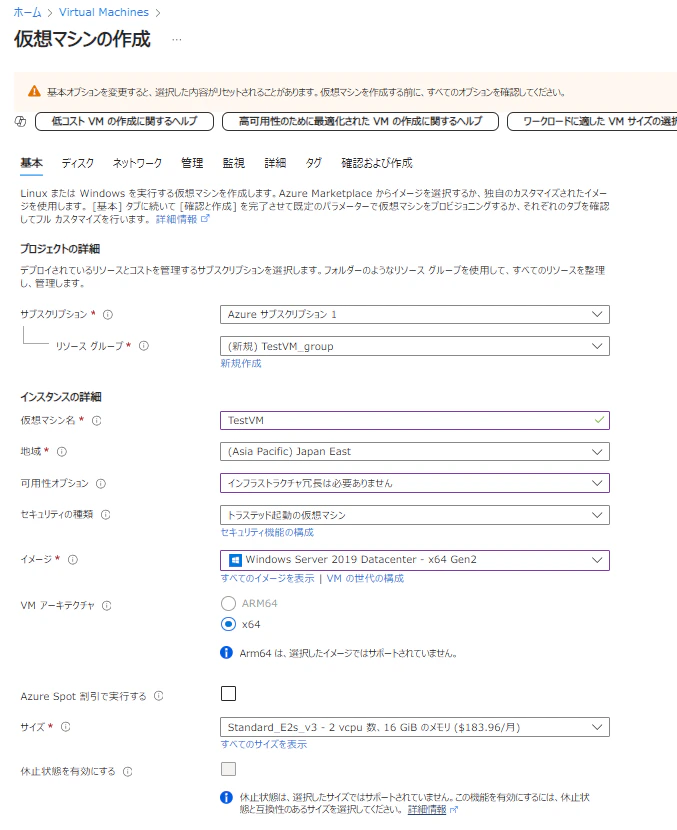Click the virtual machine name info icon
Screen dimensions: 677x830
[97, 420]
